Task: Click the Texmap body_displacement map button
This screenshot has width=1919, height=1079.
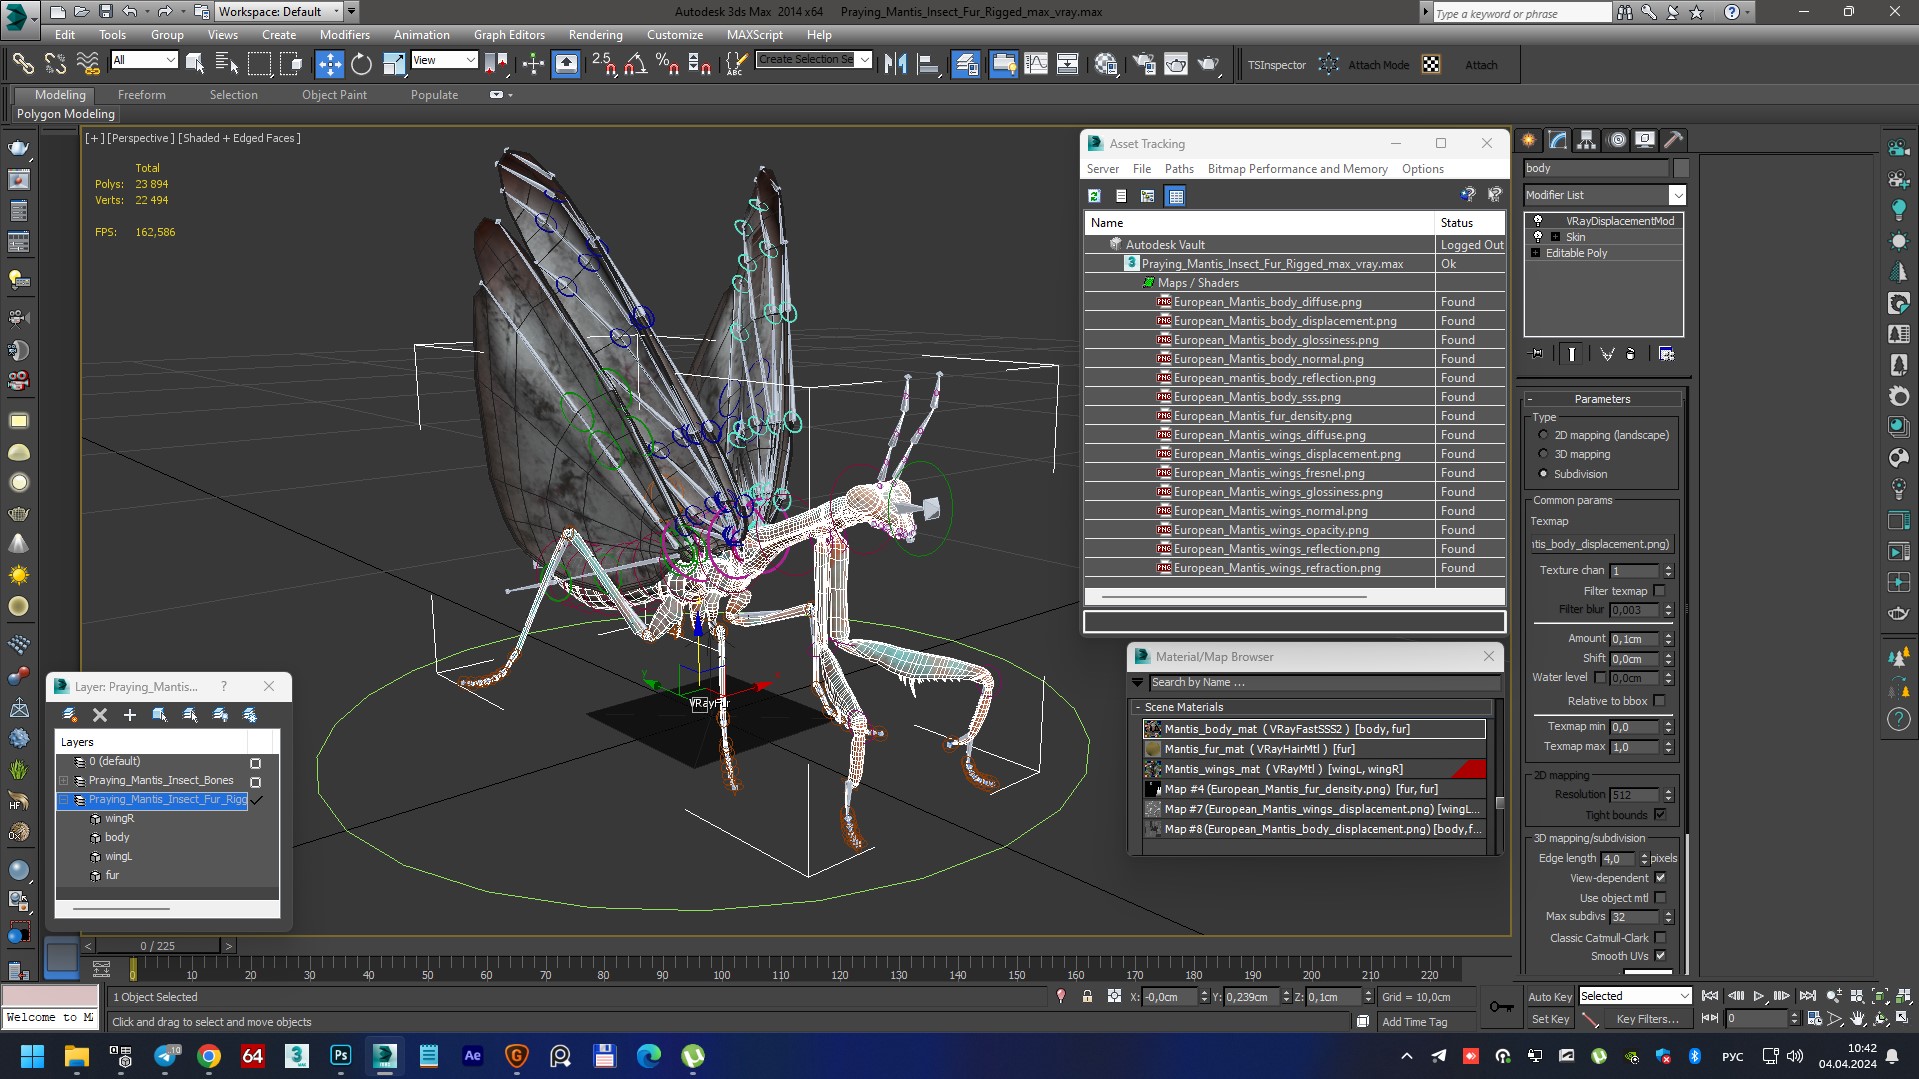Action: click(x=1601, y=544)
